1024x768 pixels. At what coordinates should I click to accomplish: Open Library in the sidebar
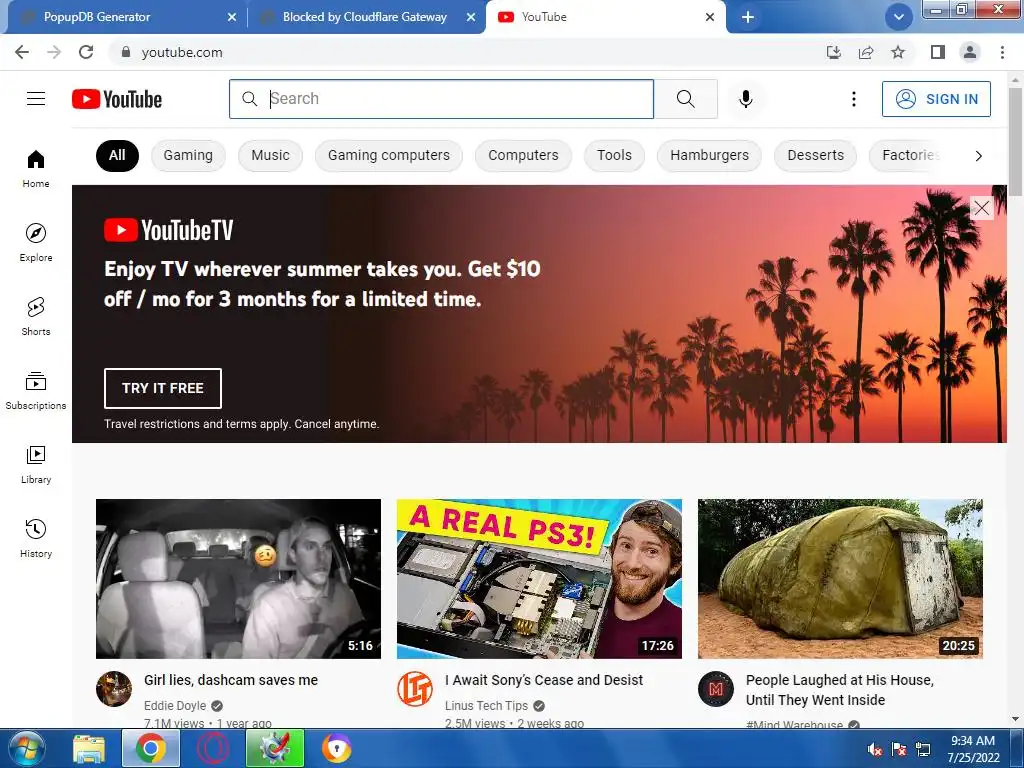click(36, 464)
